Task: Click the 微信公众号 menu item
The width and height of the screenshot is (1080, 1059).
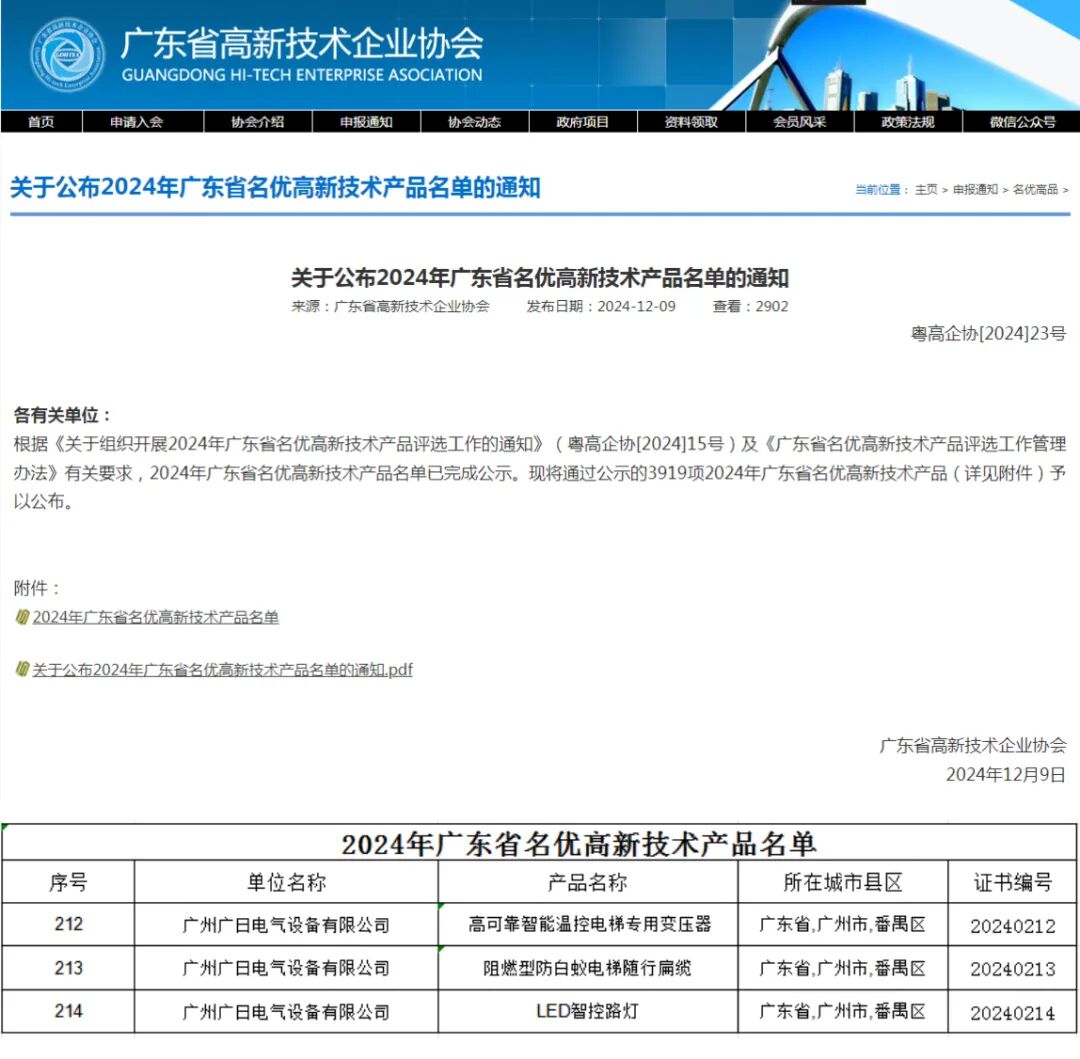Action: [x=1022, y=122]
